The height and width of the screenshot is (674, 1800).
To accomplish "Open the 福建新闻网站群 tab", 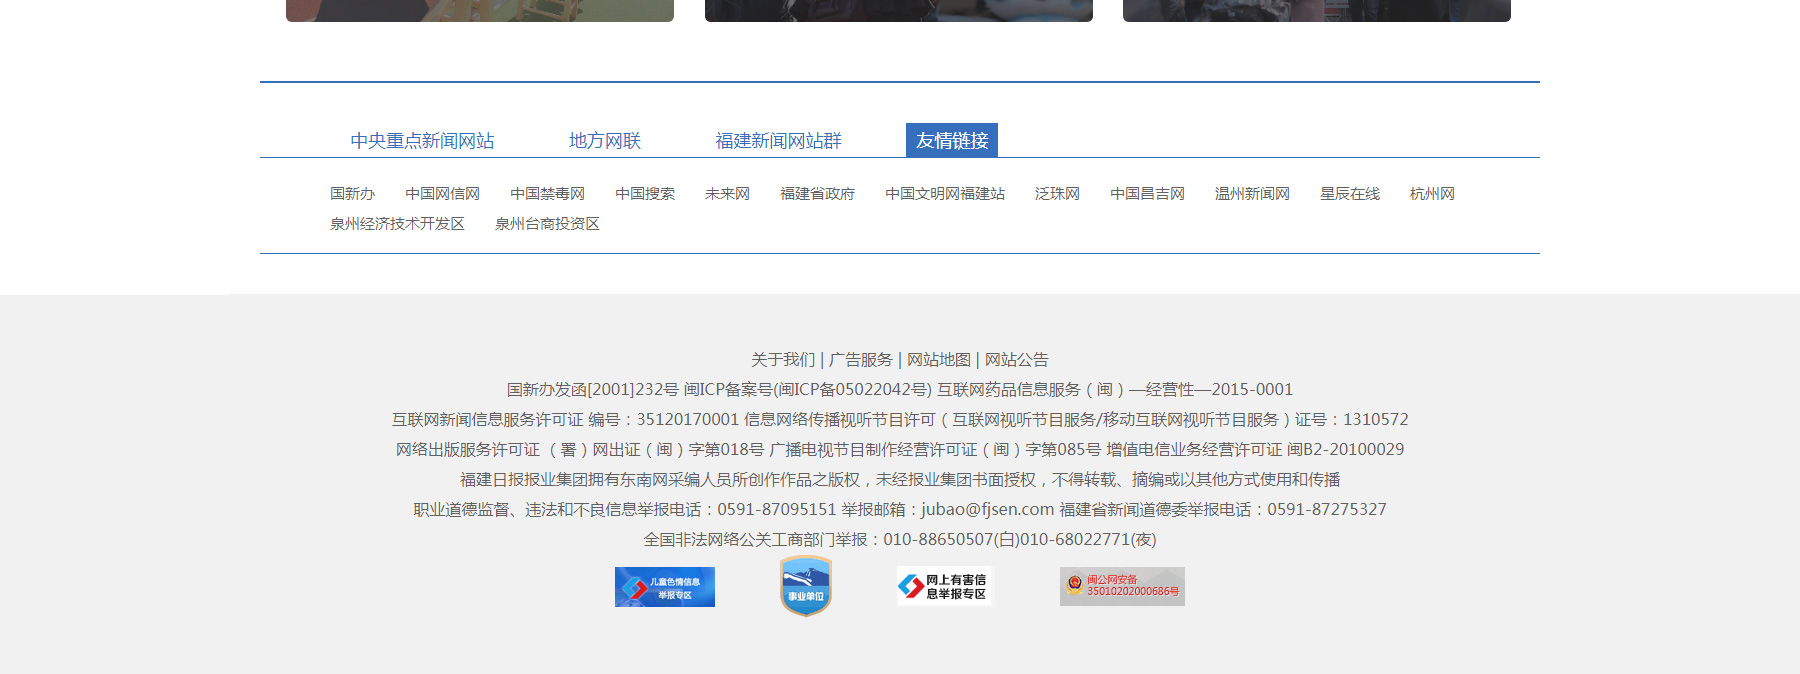I will pos(778,141).
